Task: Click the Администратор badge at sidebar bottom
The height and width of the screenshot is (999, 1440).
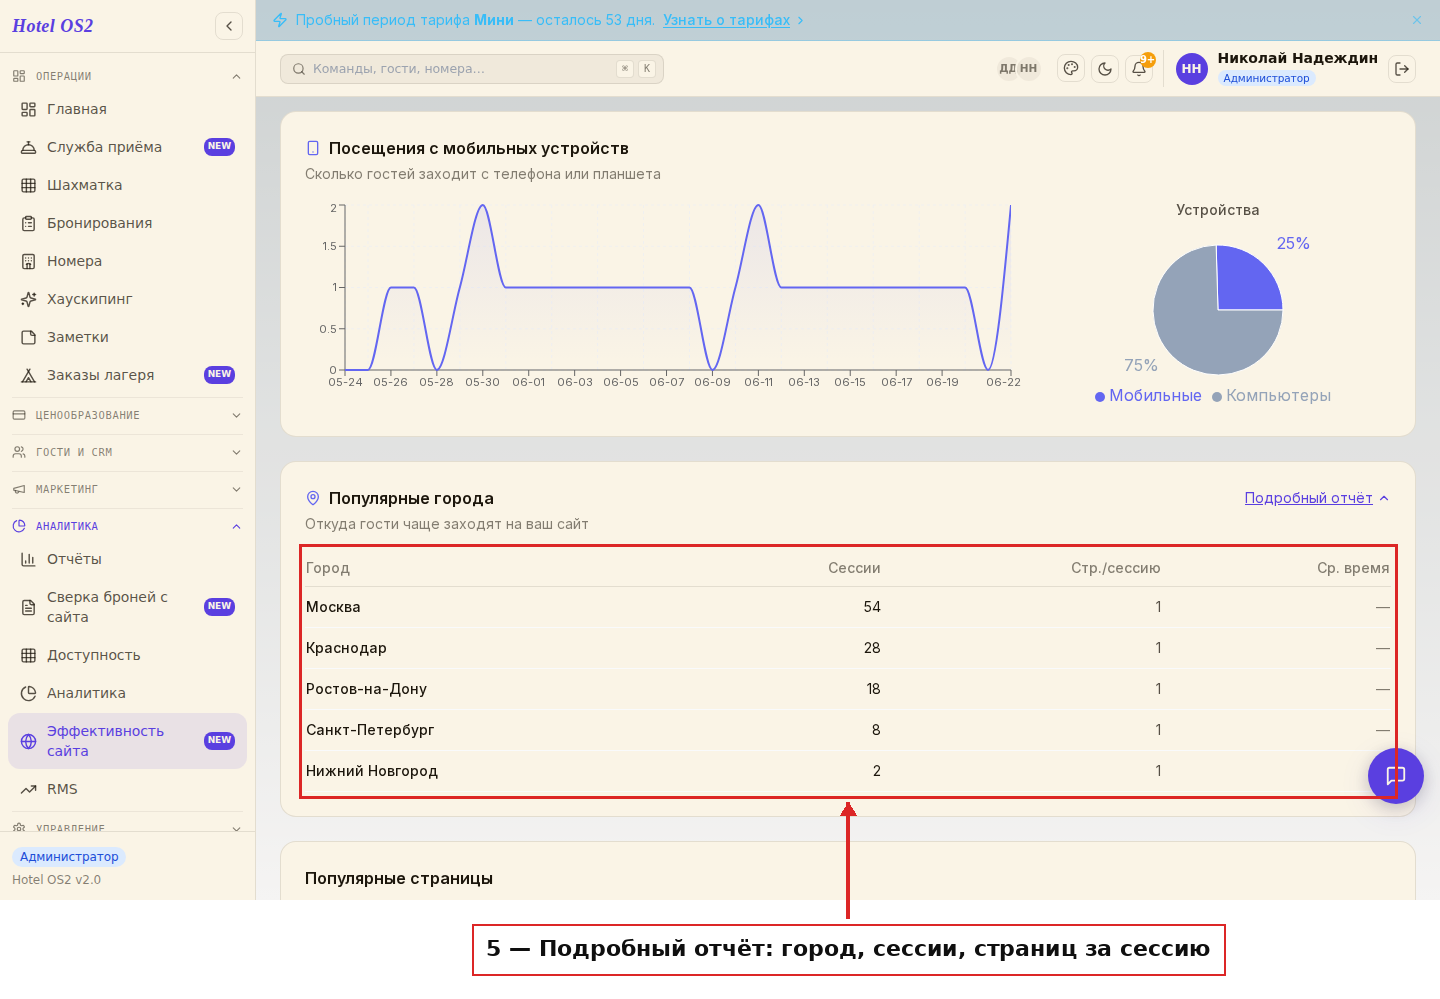Action: click(x=69, y=857)
